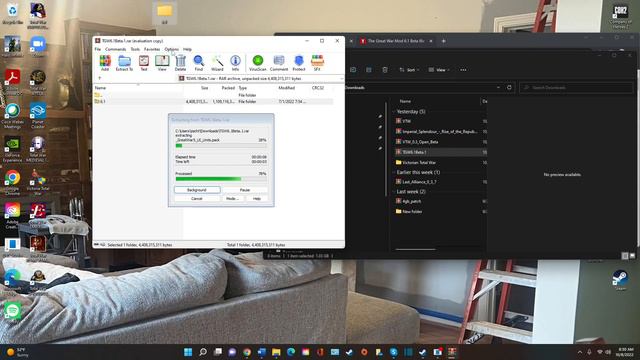The height and width of the screenshot is (360, 640).
Task: Switch to large thumbnails view in Explorer status bar
Action: click(x=632, y=256)
